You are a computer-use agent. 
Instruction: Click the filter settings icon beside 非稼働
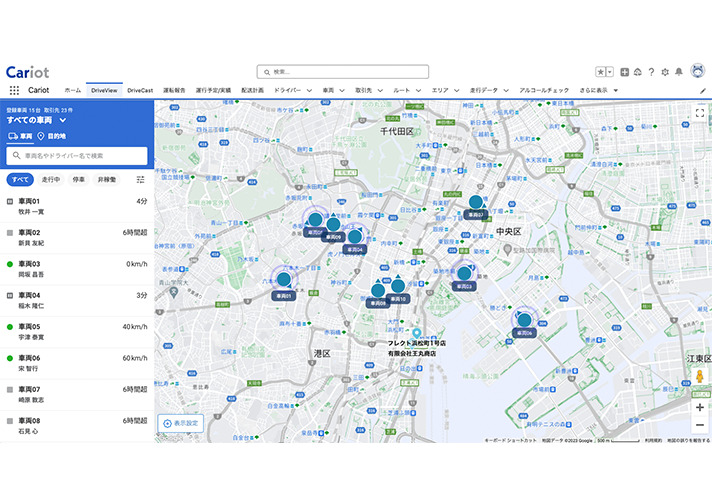coord(140,180)
